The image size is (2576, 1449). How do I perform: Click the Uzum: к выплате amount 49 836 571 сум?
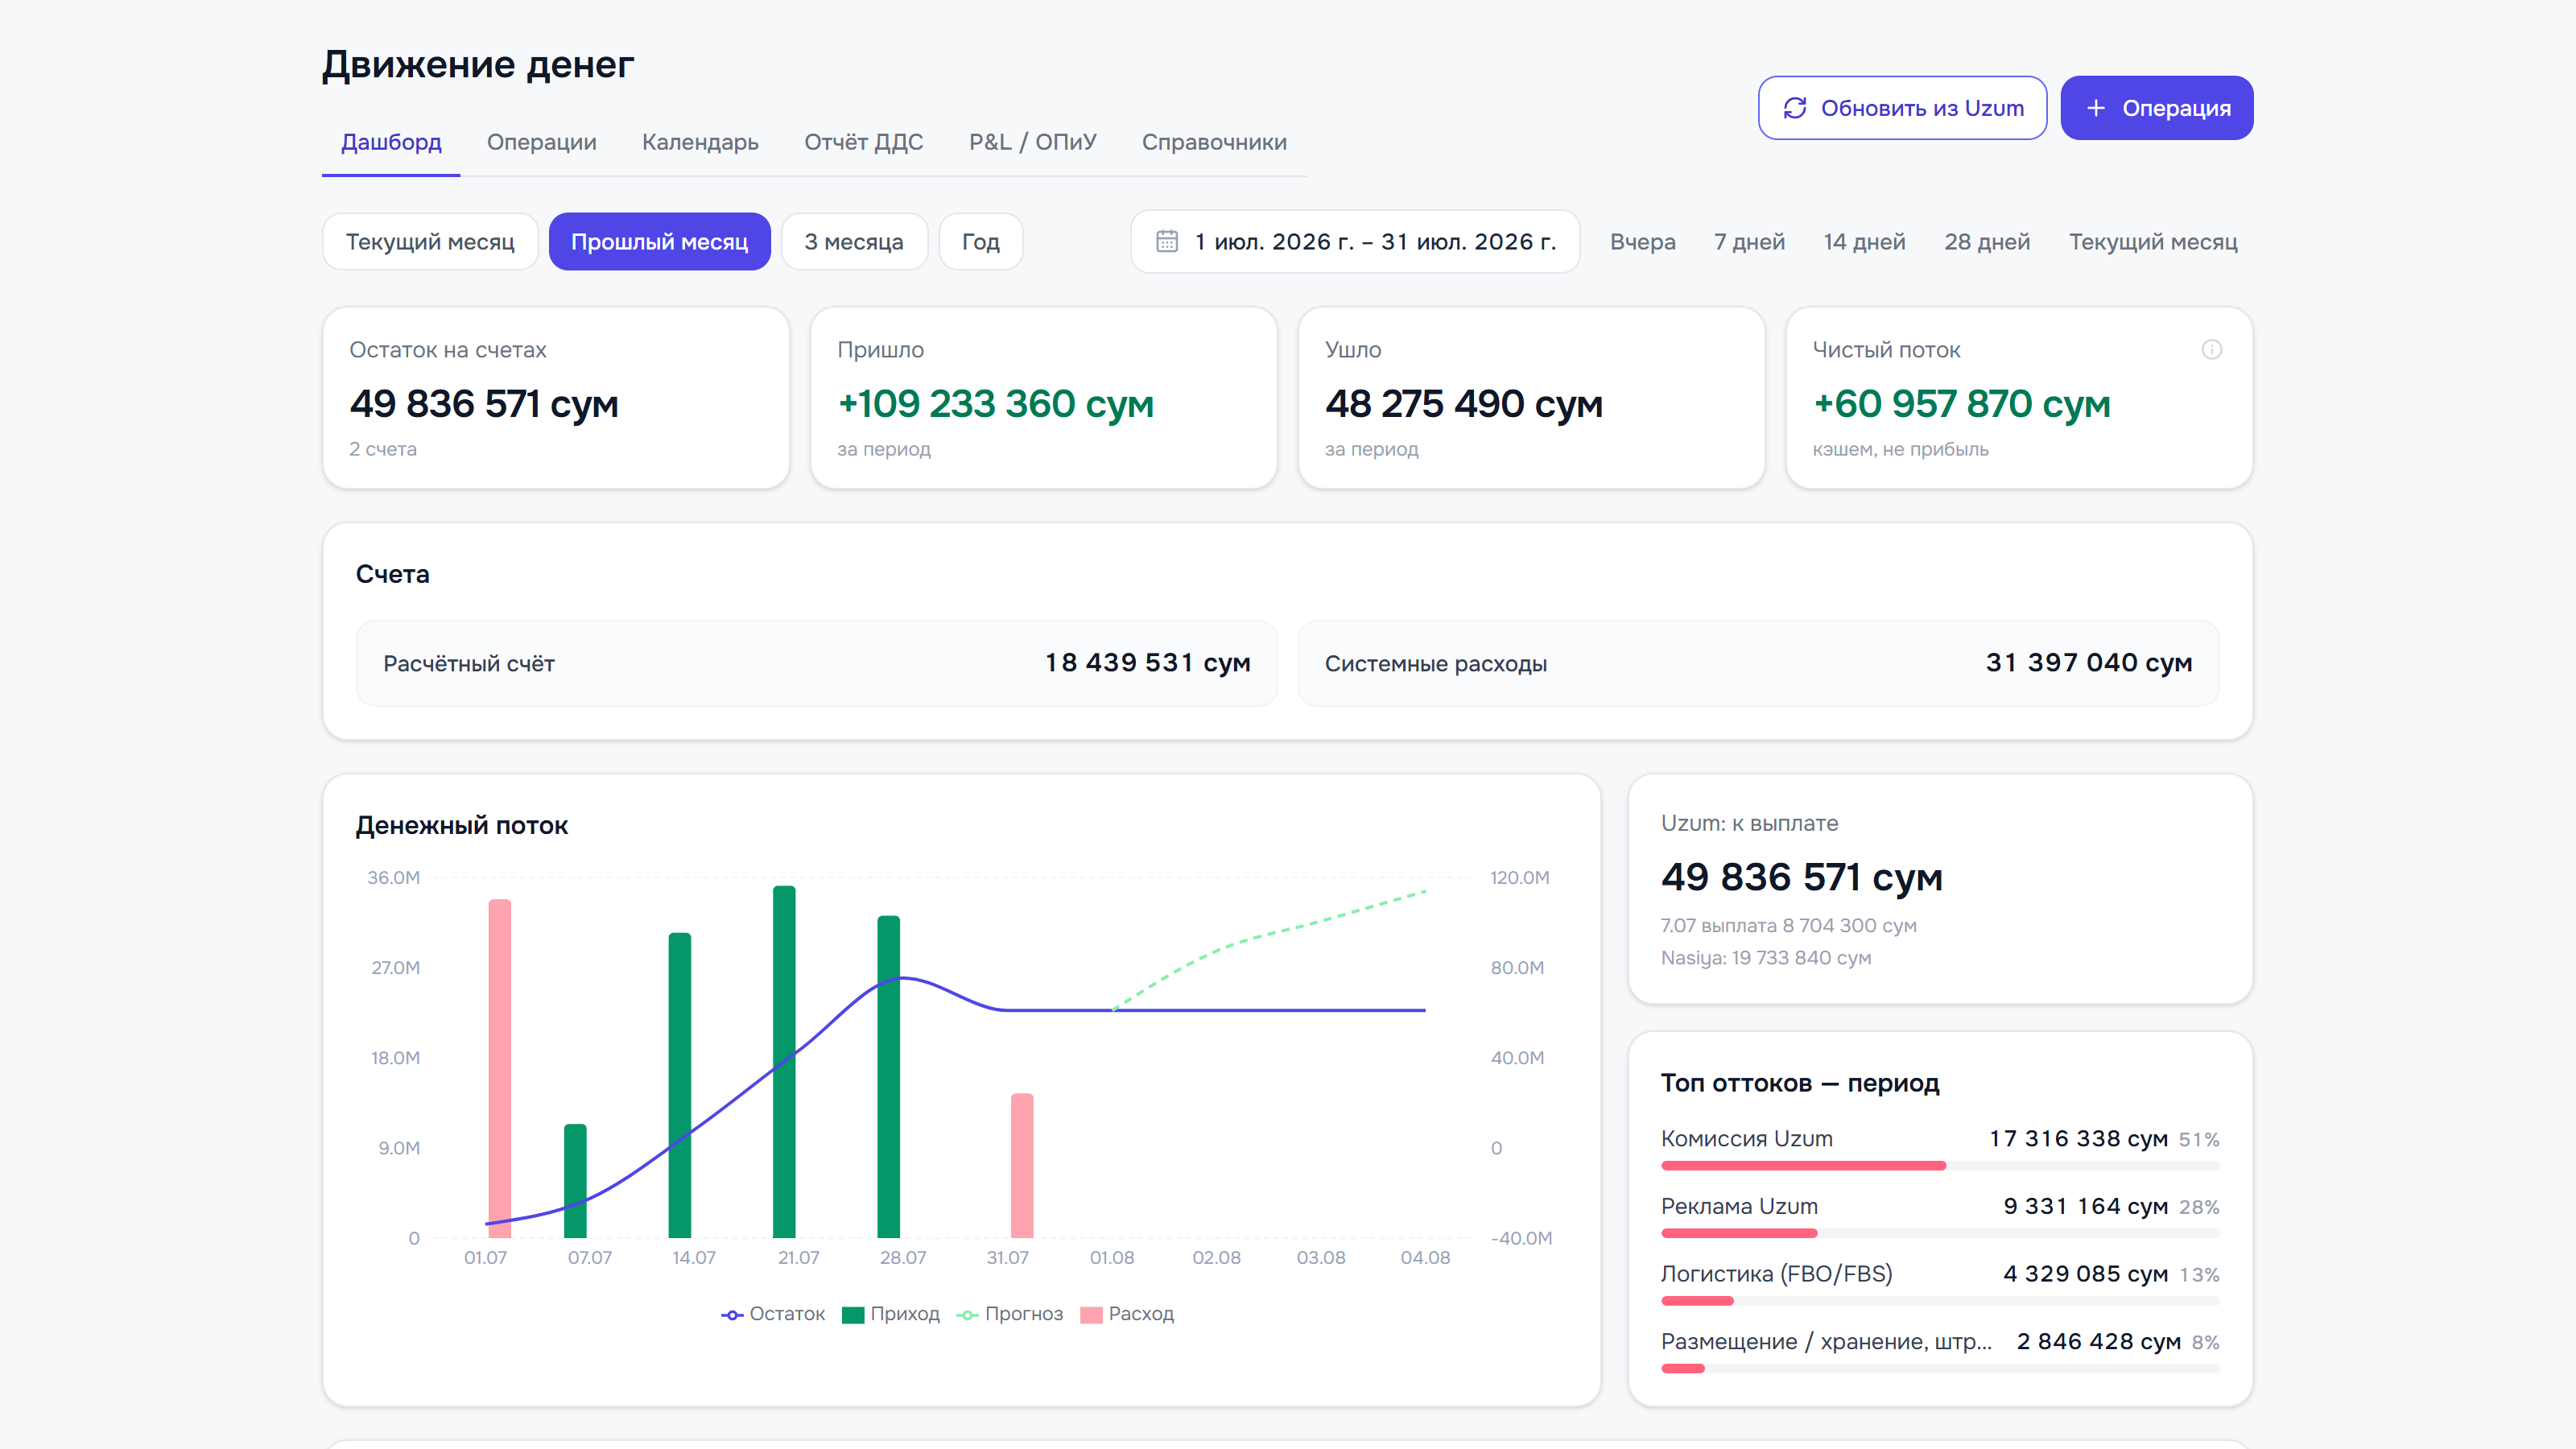[1802, 877]
